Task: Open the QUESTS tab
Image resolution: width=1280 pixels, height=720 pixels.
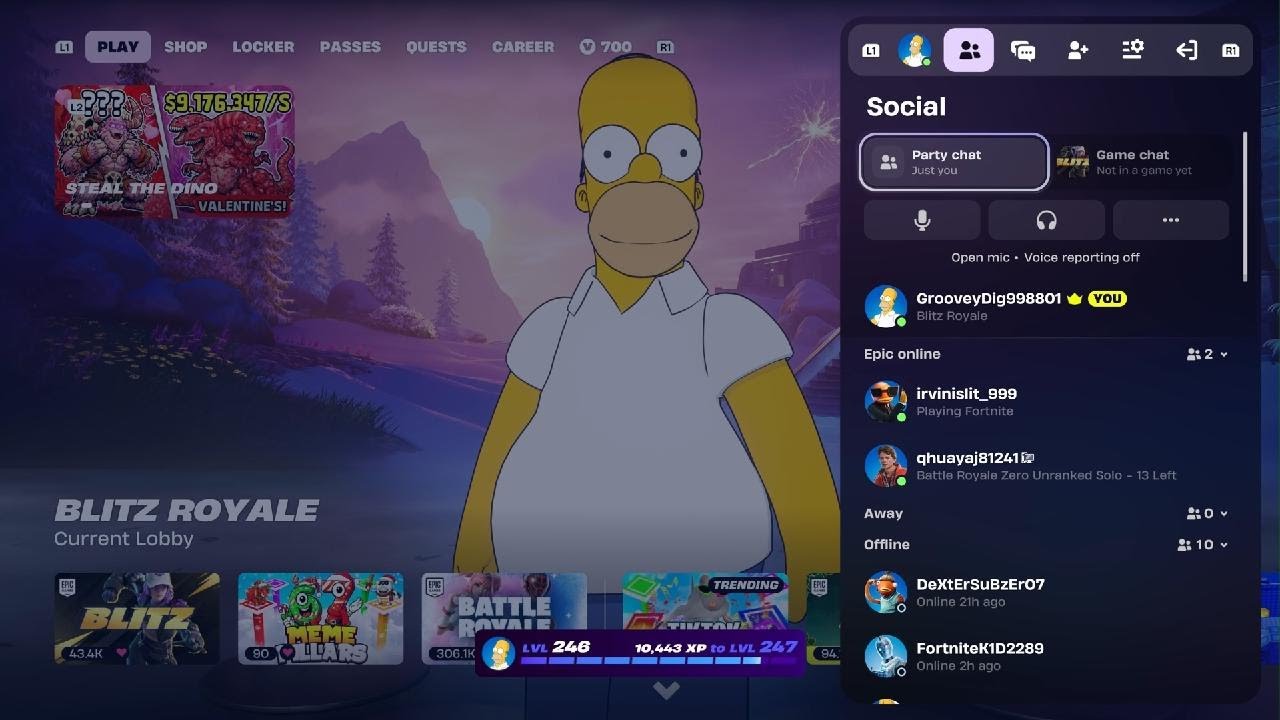Action: [x=436, y=47]
